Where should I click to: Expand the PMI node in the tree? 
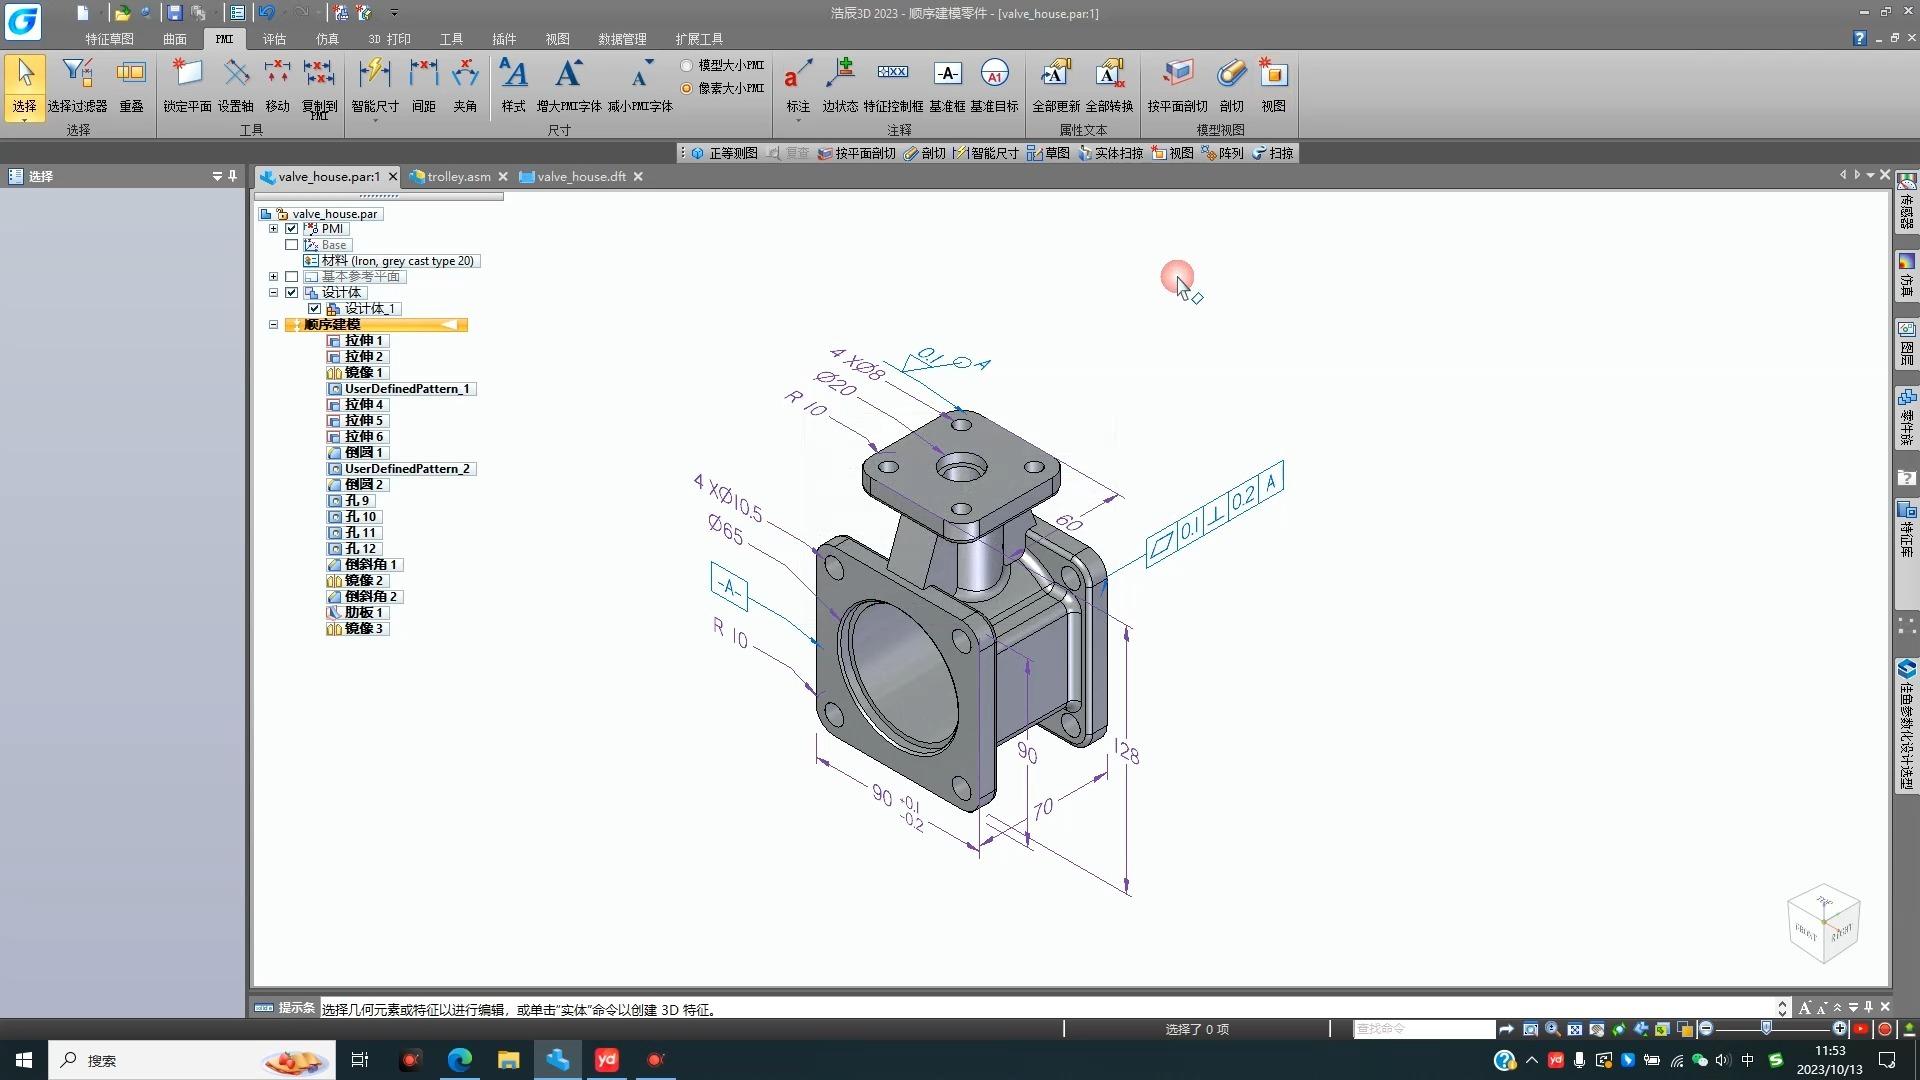coord(275,228)
